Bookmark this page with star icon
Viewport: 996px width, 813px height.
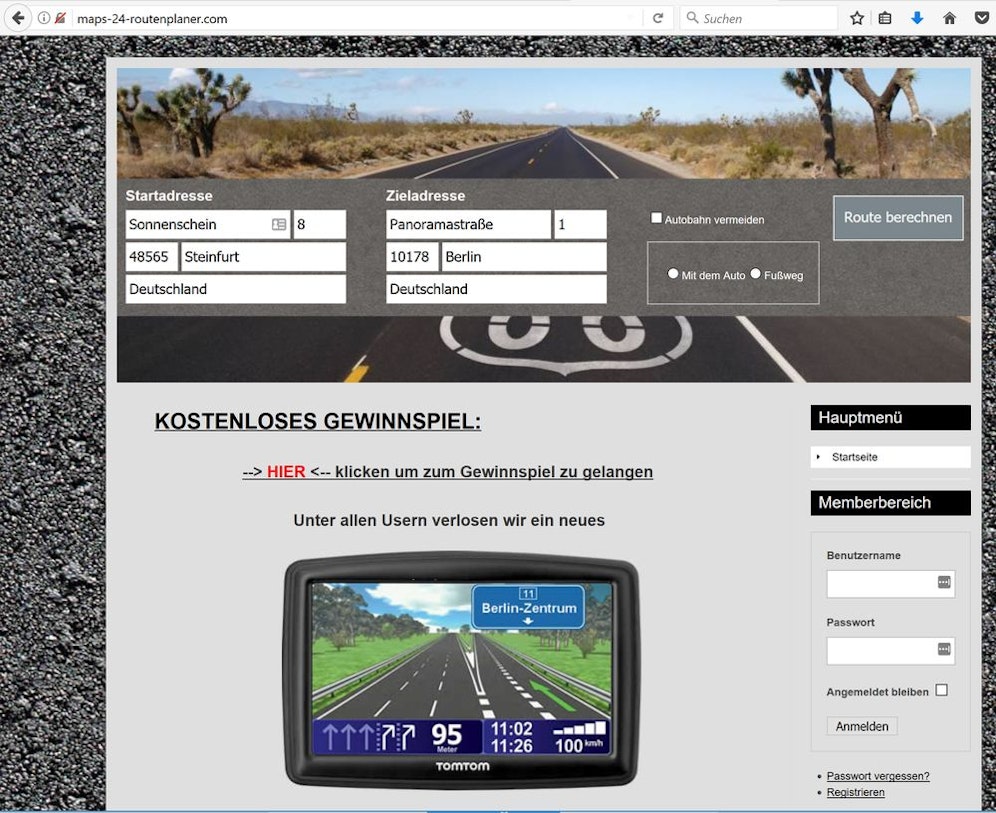(857, 18)
